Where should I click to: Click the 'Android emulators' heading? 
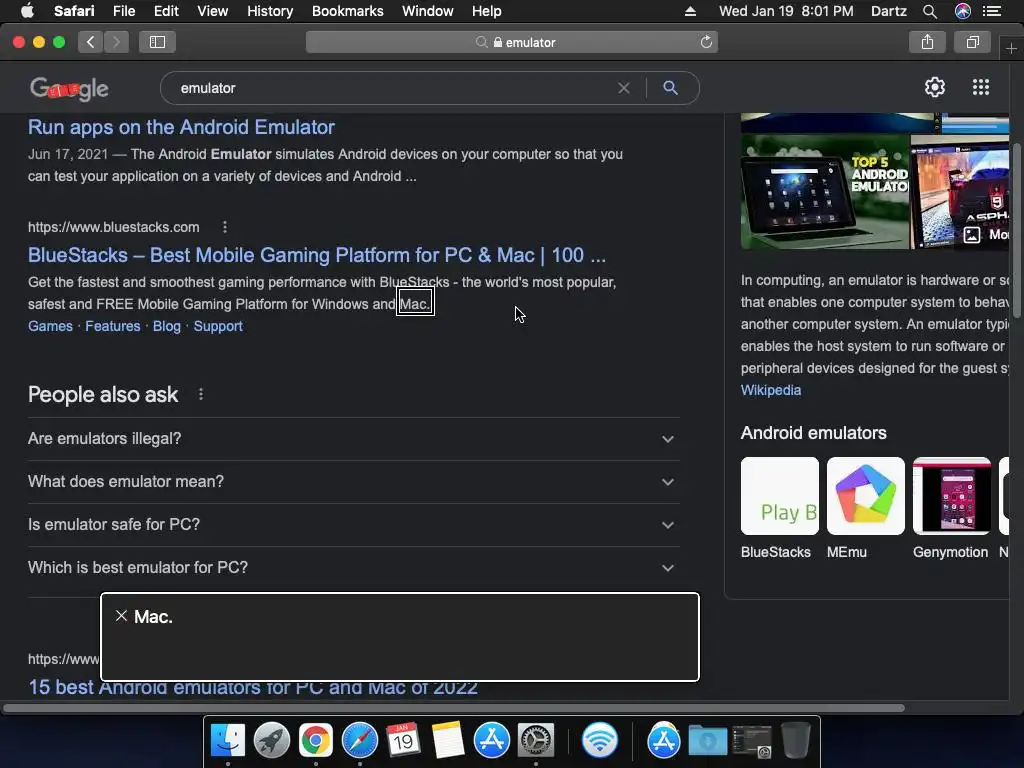(813, 433)
